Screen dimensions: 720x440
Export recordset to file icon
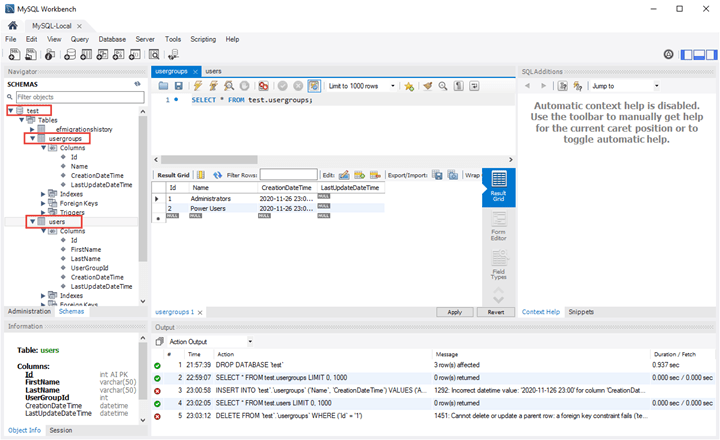[437, 175]
